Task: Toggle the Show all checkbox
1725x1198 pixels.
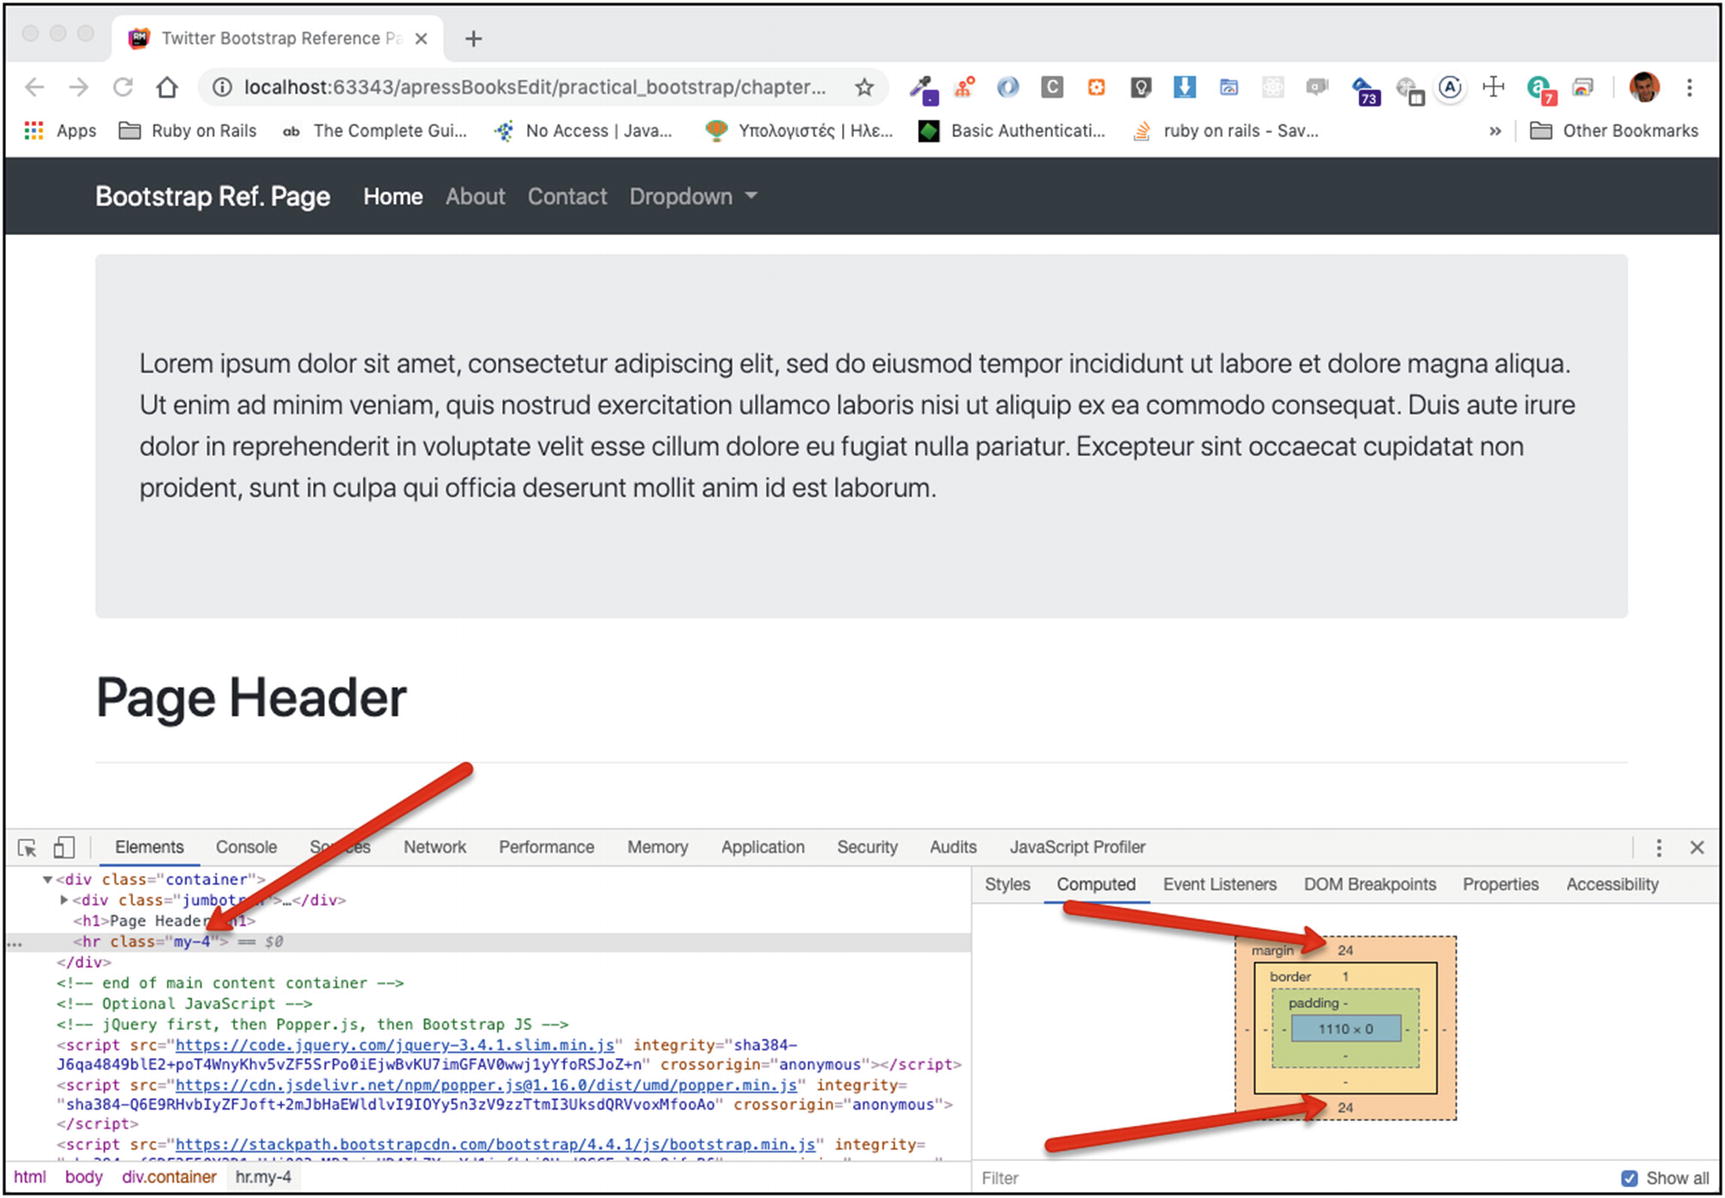Action: click(1629, 1178)
